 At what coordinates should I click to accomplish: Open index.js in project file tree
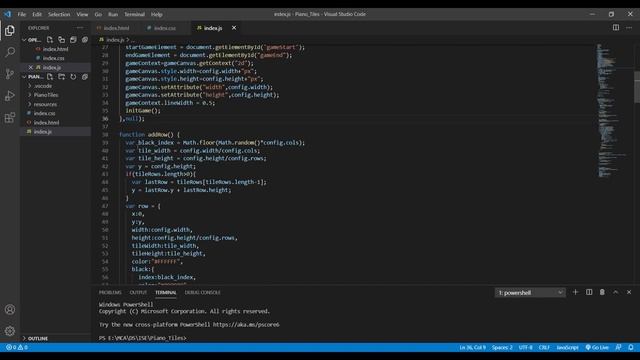click(42, 131)
